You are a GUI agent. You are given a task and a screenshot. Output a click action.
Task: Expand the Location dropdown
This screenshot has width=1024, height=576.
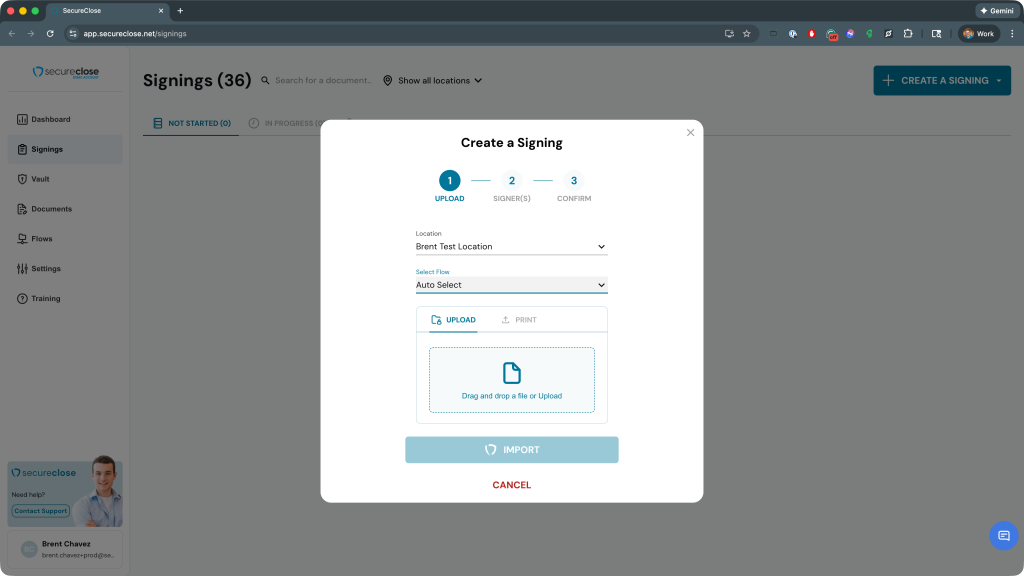(x=511, y=246)
